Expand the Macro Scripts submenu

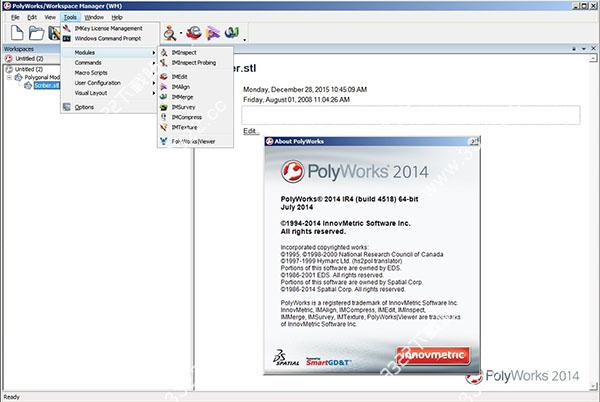click(x=109, y=73)
